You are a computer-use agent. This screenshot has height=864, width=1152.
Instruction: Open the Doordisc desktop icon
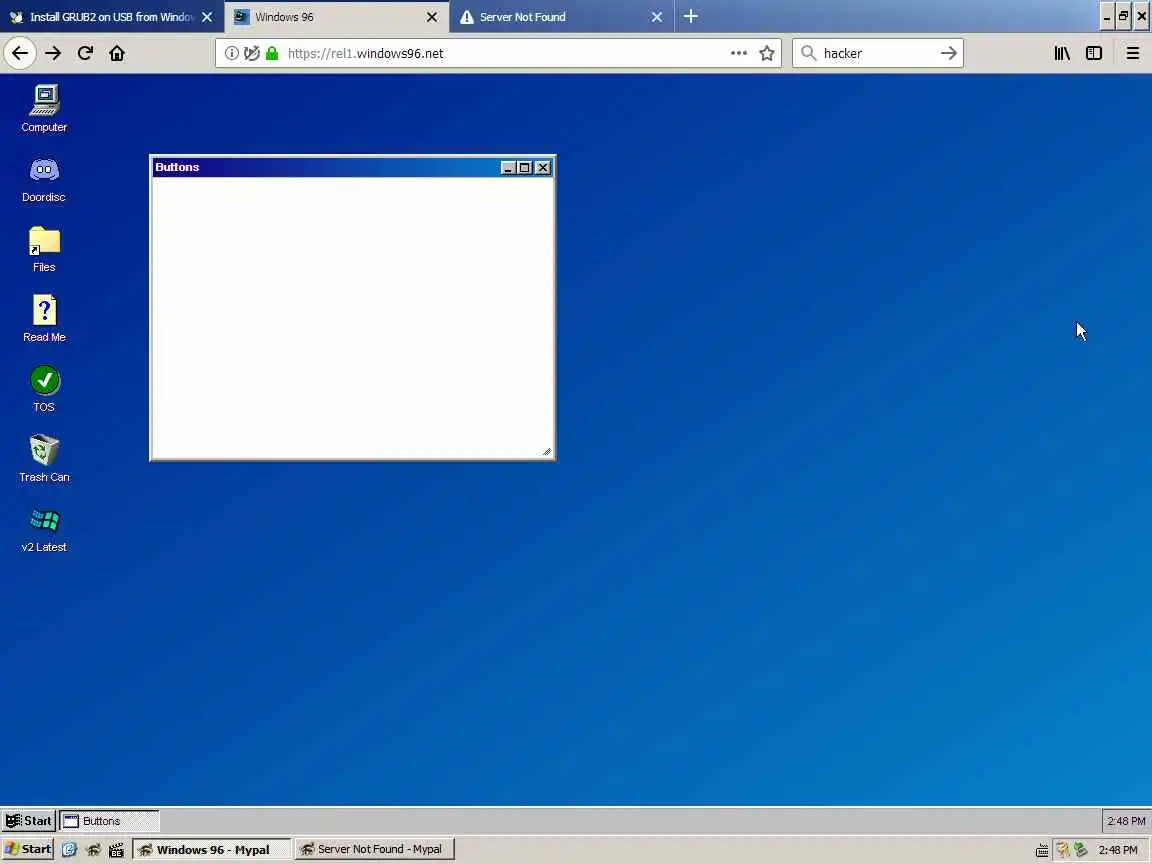pos(44,179)
